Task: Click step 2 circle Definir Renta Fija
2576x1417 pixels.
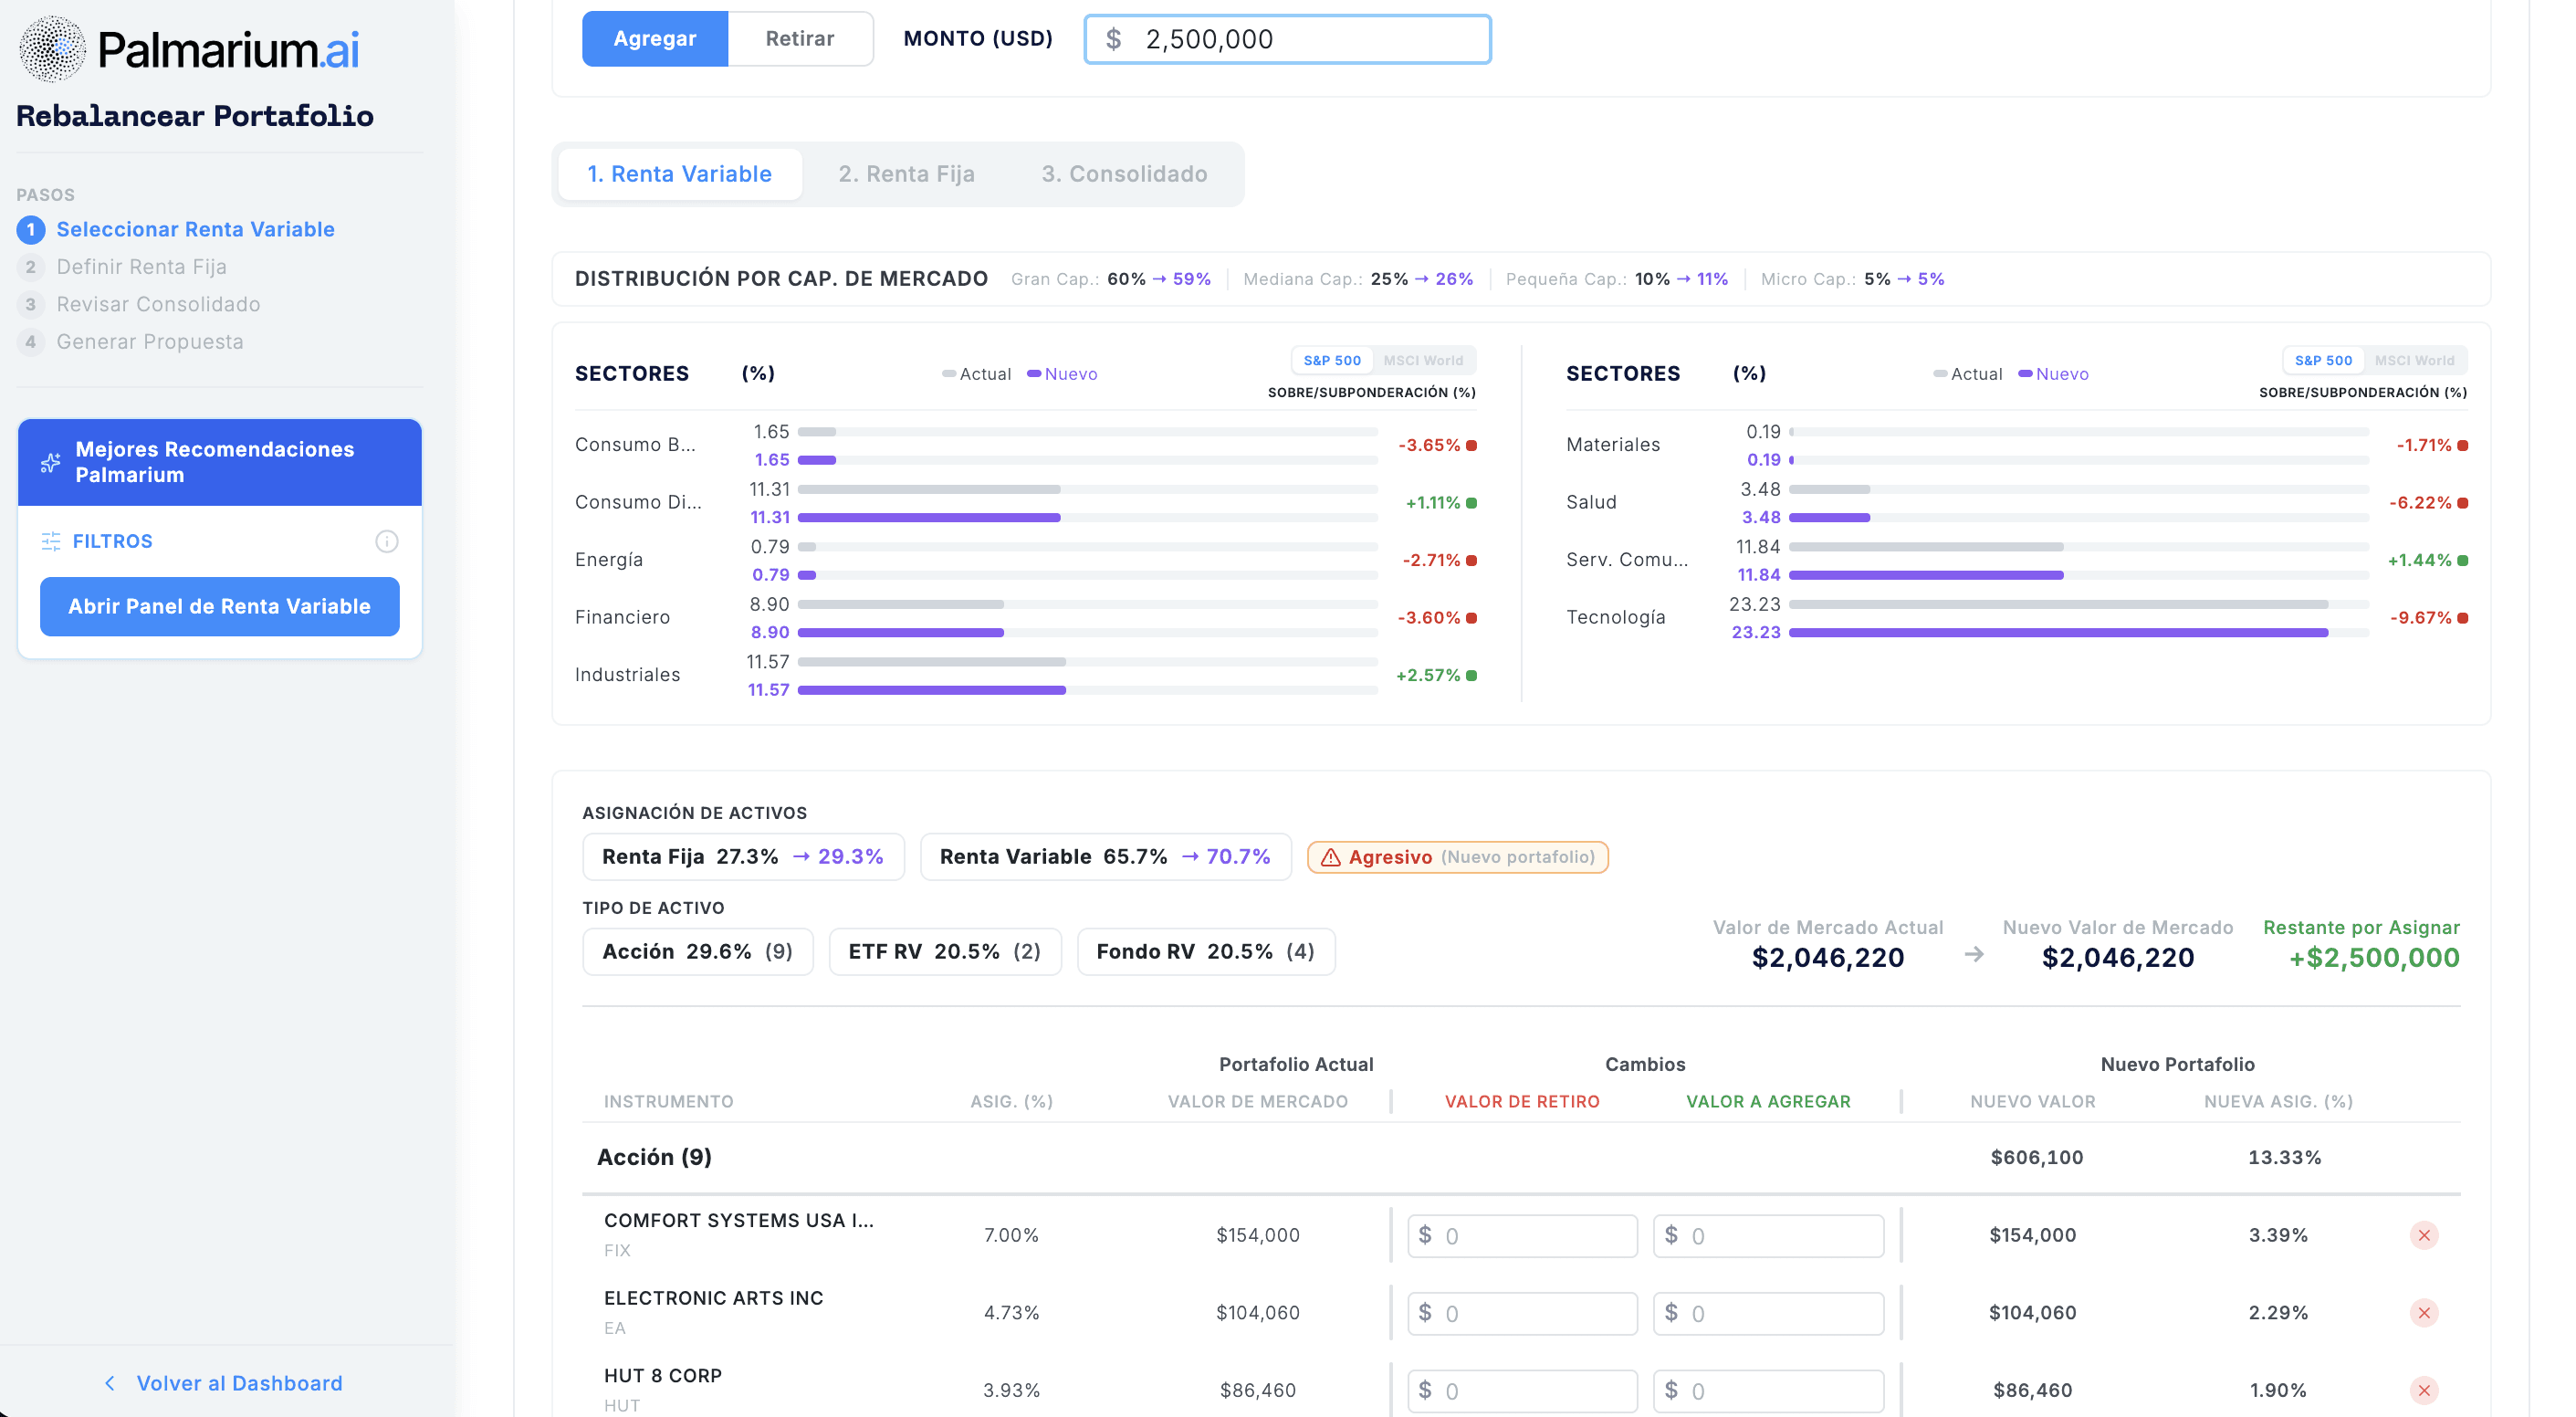Action: pos(31,267)
